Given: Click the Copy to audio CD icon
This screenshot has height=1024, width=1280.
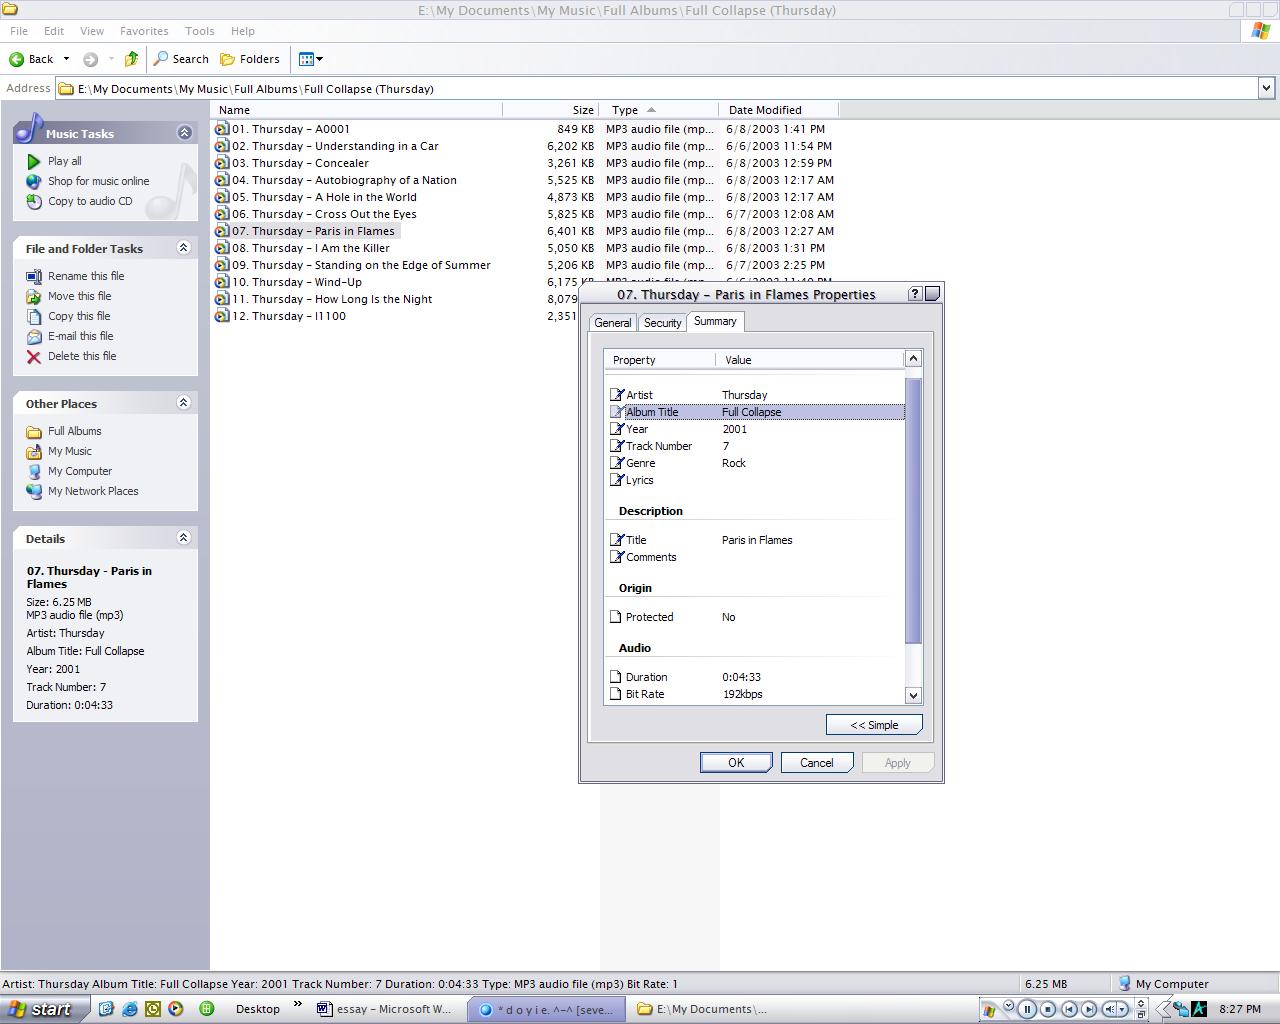Looking at the screenshot, I should coord(34,201).
